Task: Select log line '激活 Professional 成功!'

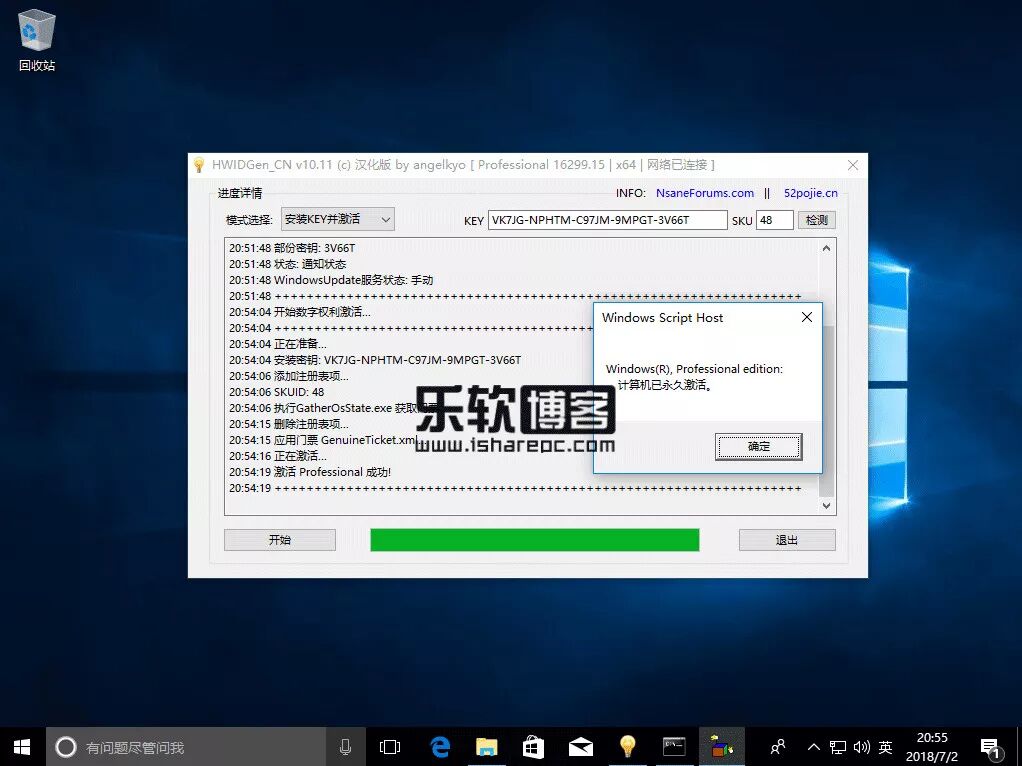Action: tap(332, 472)
